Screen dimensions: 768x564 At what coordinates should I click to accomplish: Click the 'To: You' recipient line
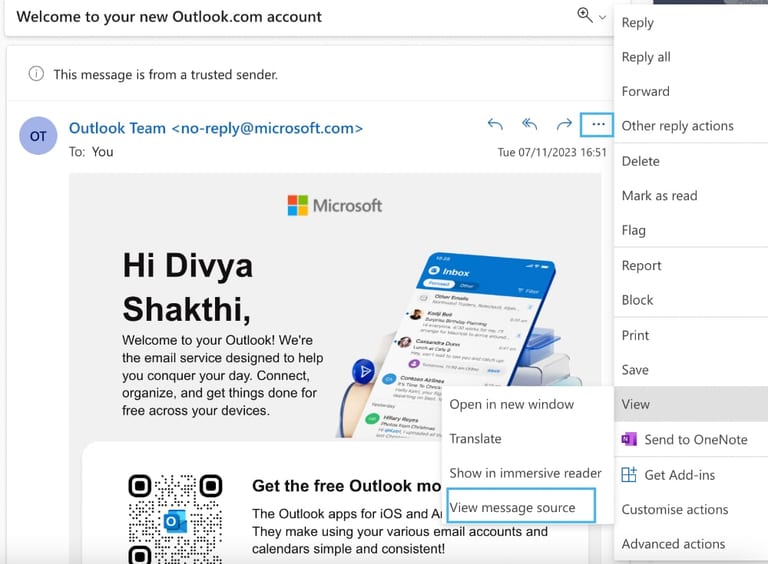91,152
